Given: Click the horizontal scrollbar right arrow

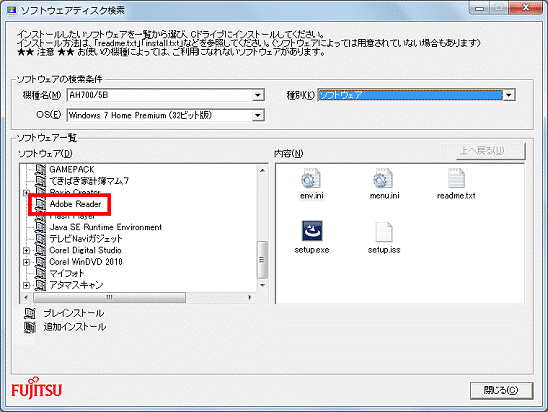Looking at the screenshot, I should [x=250, y=298].
